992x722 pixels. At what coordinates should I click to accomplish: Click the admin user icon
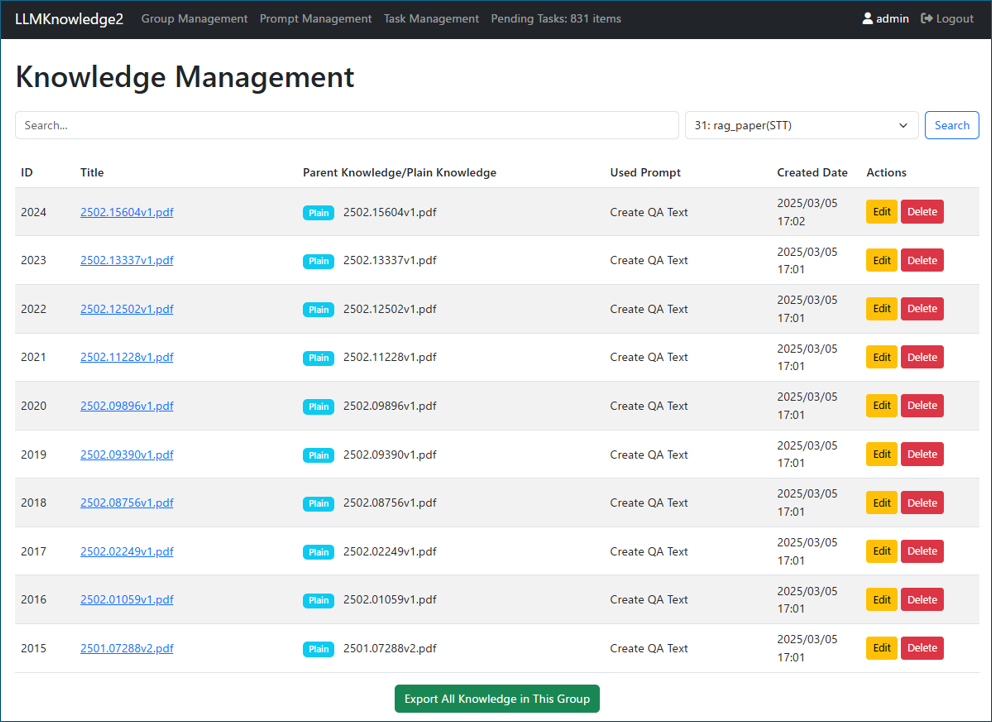coord(867,19)
